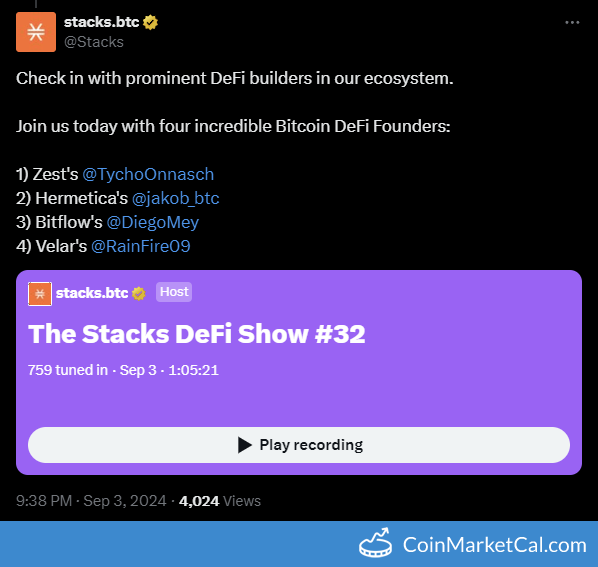Click the 4,024 Views count
Viewport: 598px width, 567px height.
[x=220, y=501]
